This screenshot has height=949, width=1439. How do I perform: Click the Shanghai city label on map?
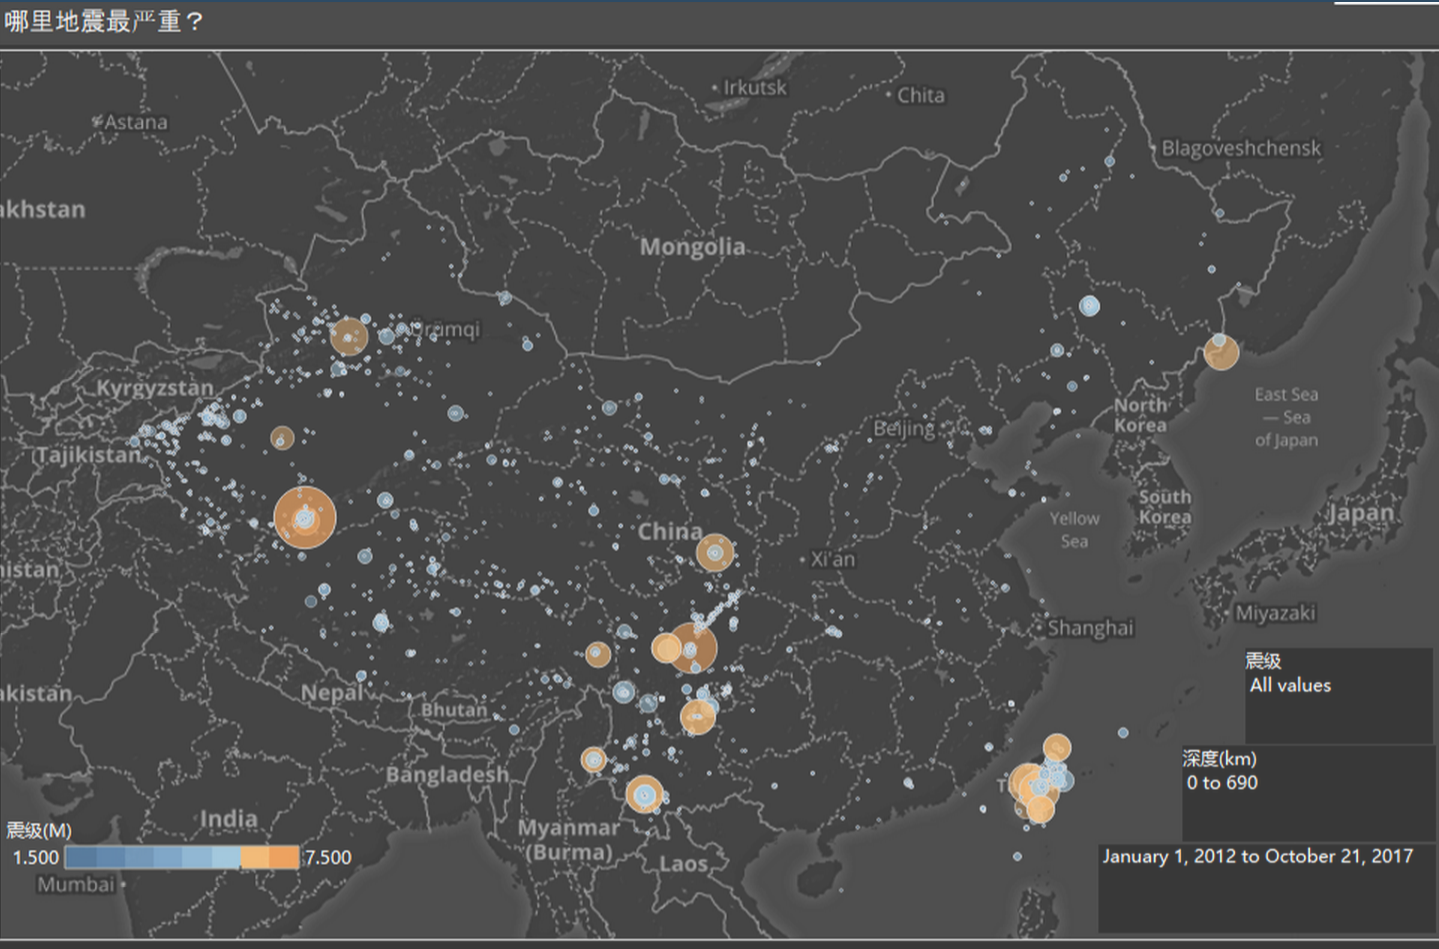tap(1090, 628)
